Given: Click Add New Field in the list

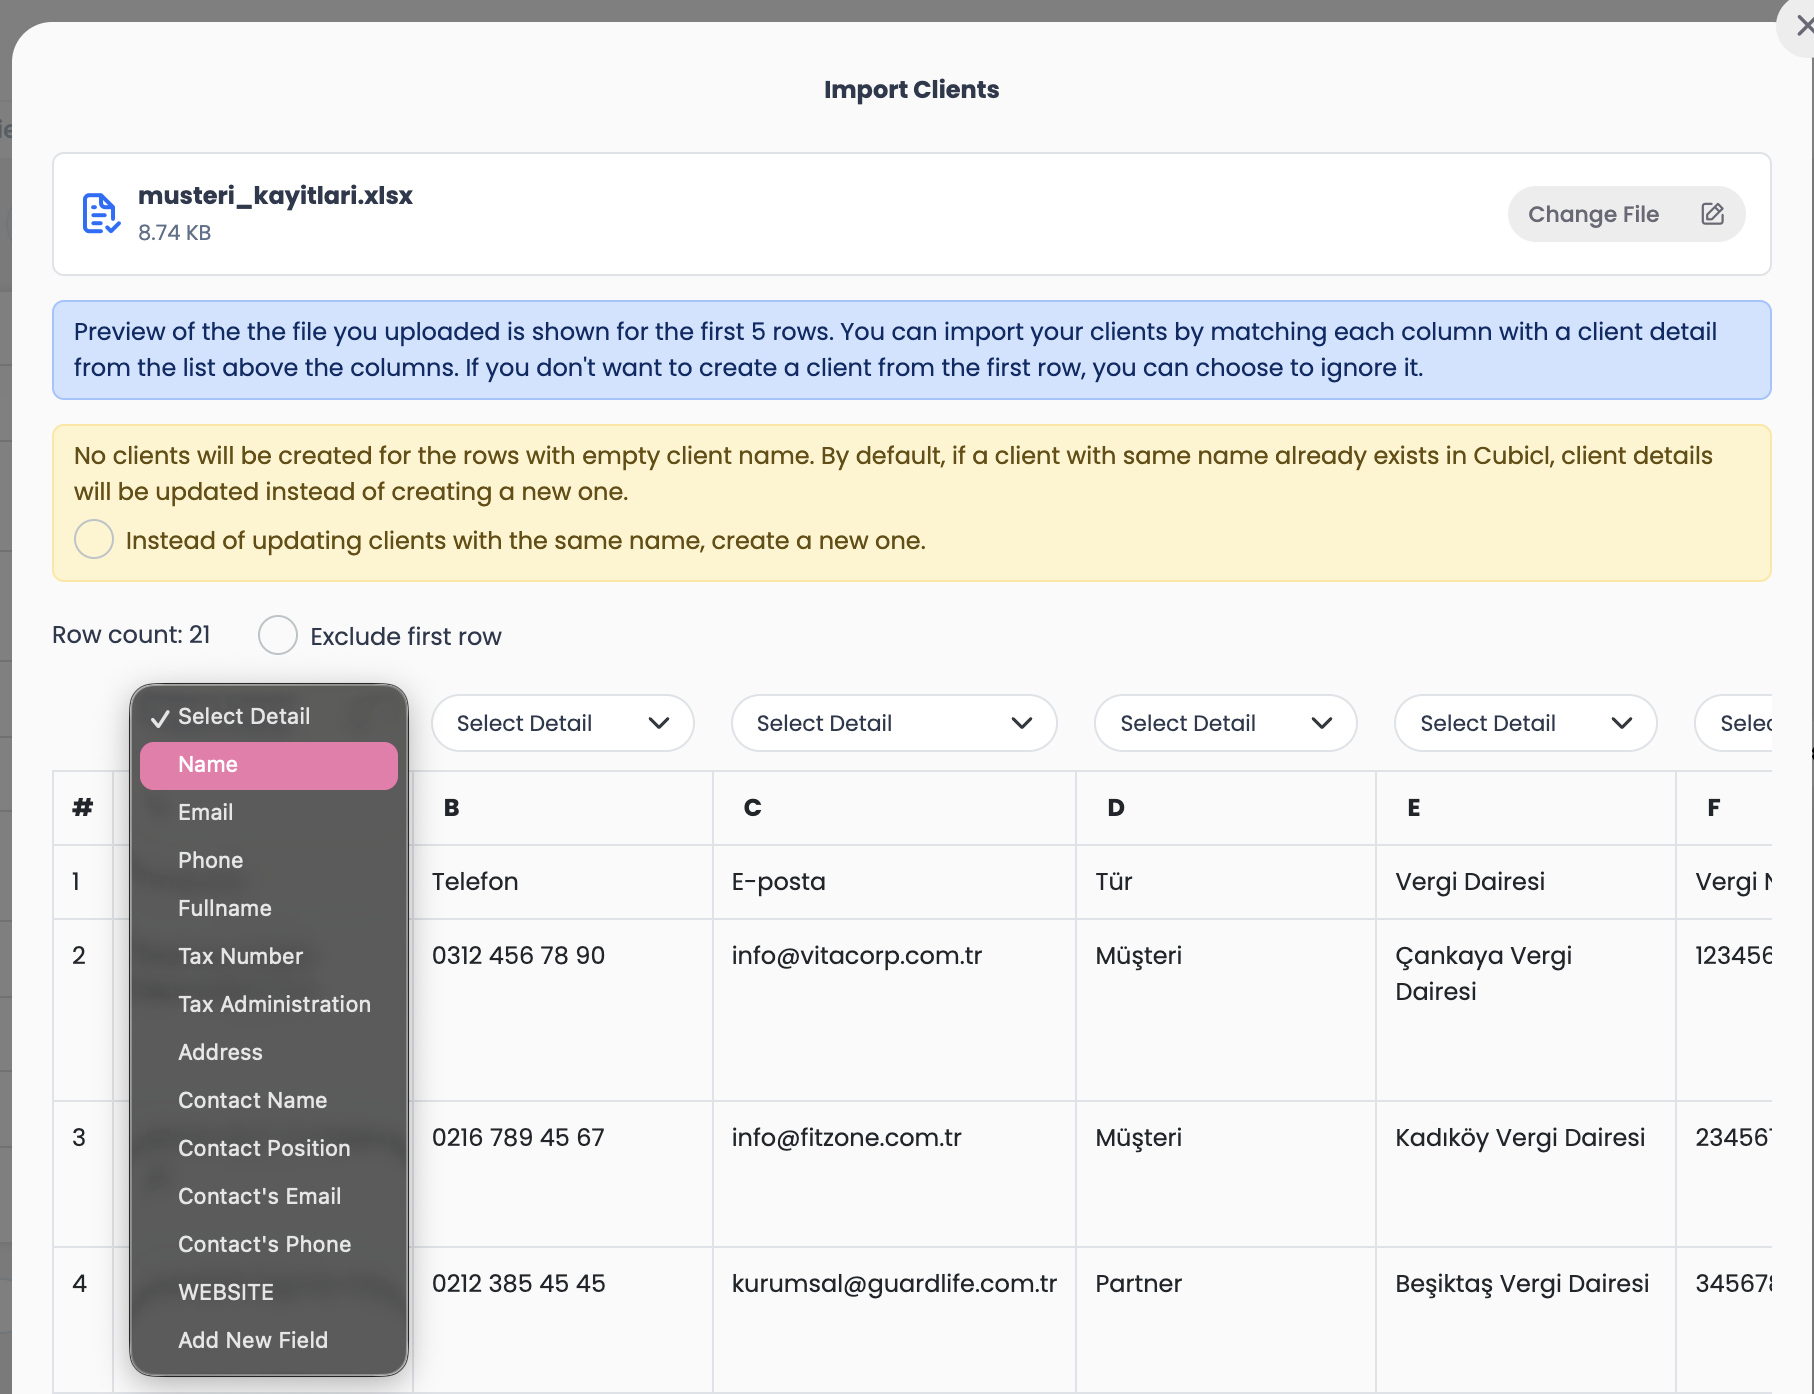Looking at the screenshot, I should (253, 1341).
